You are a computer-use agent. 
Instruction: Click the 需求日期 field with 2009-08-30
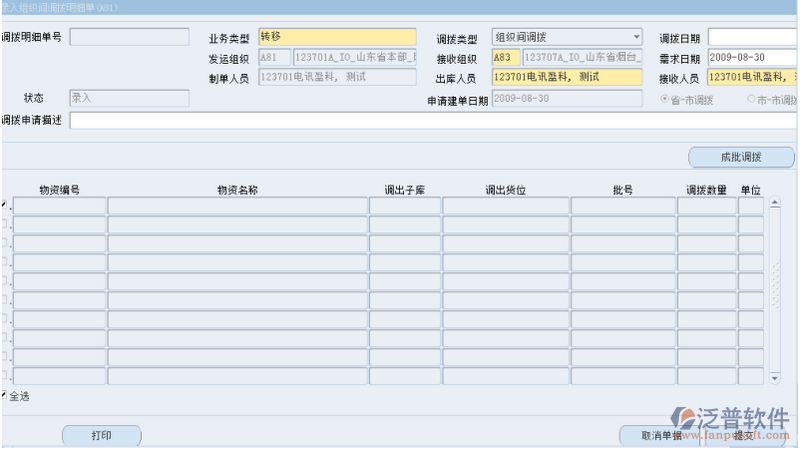click(x=752, y=57)
